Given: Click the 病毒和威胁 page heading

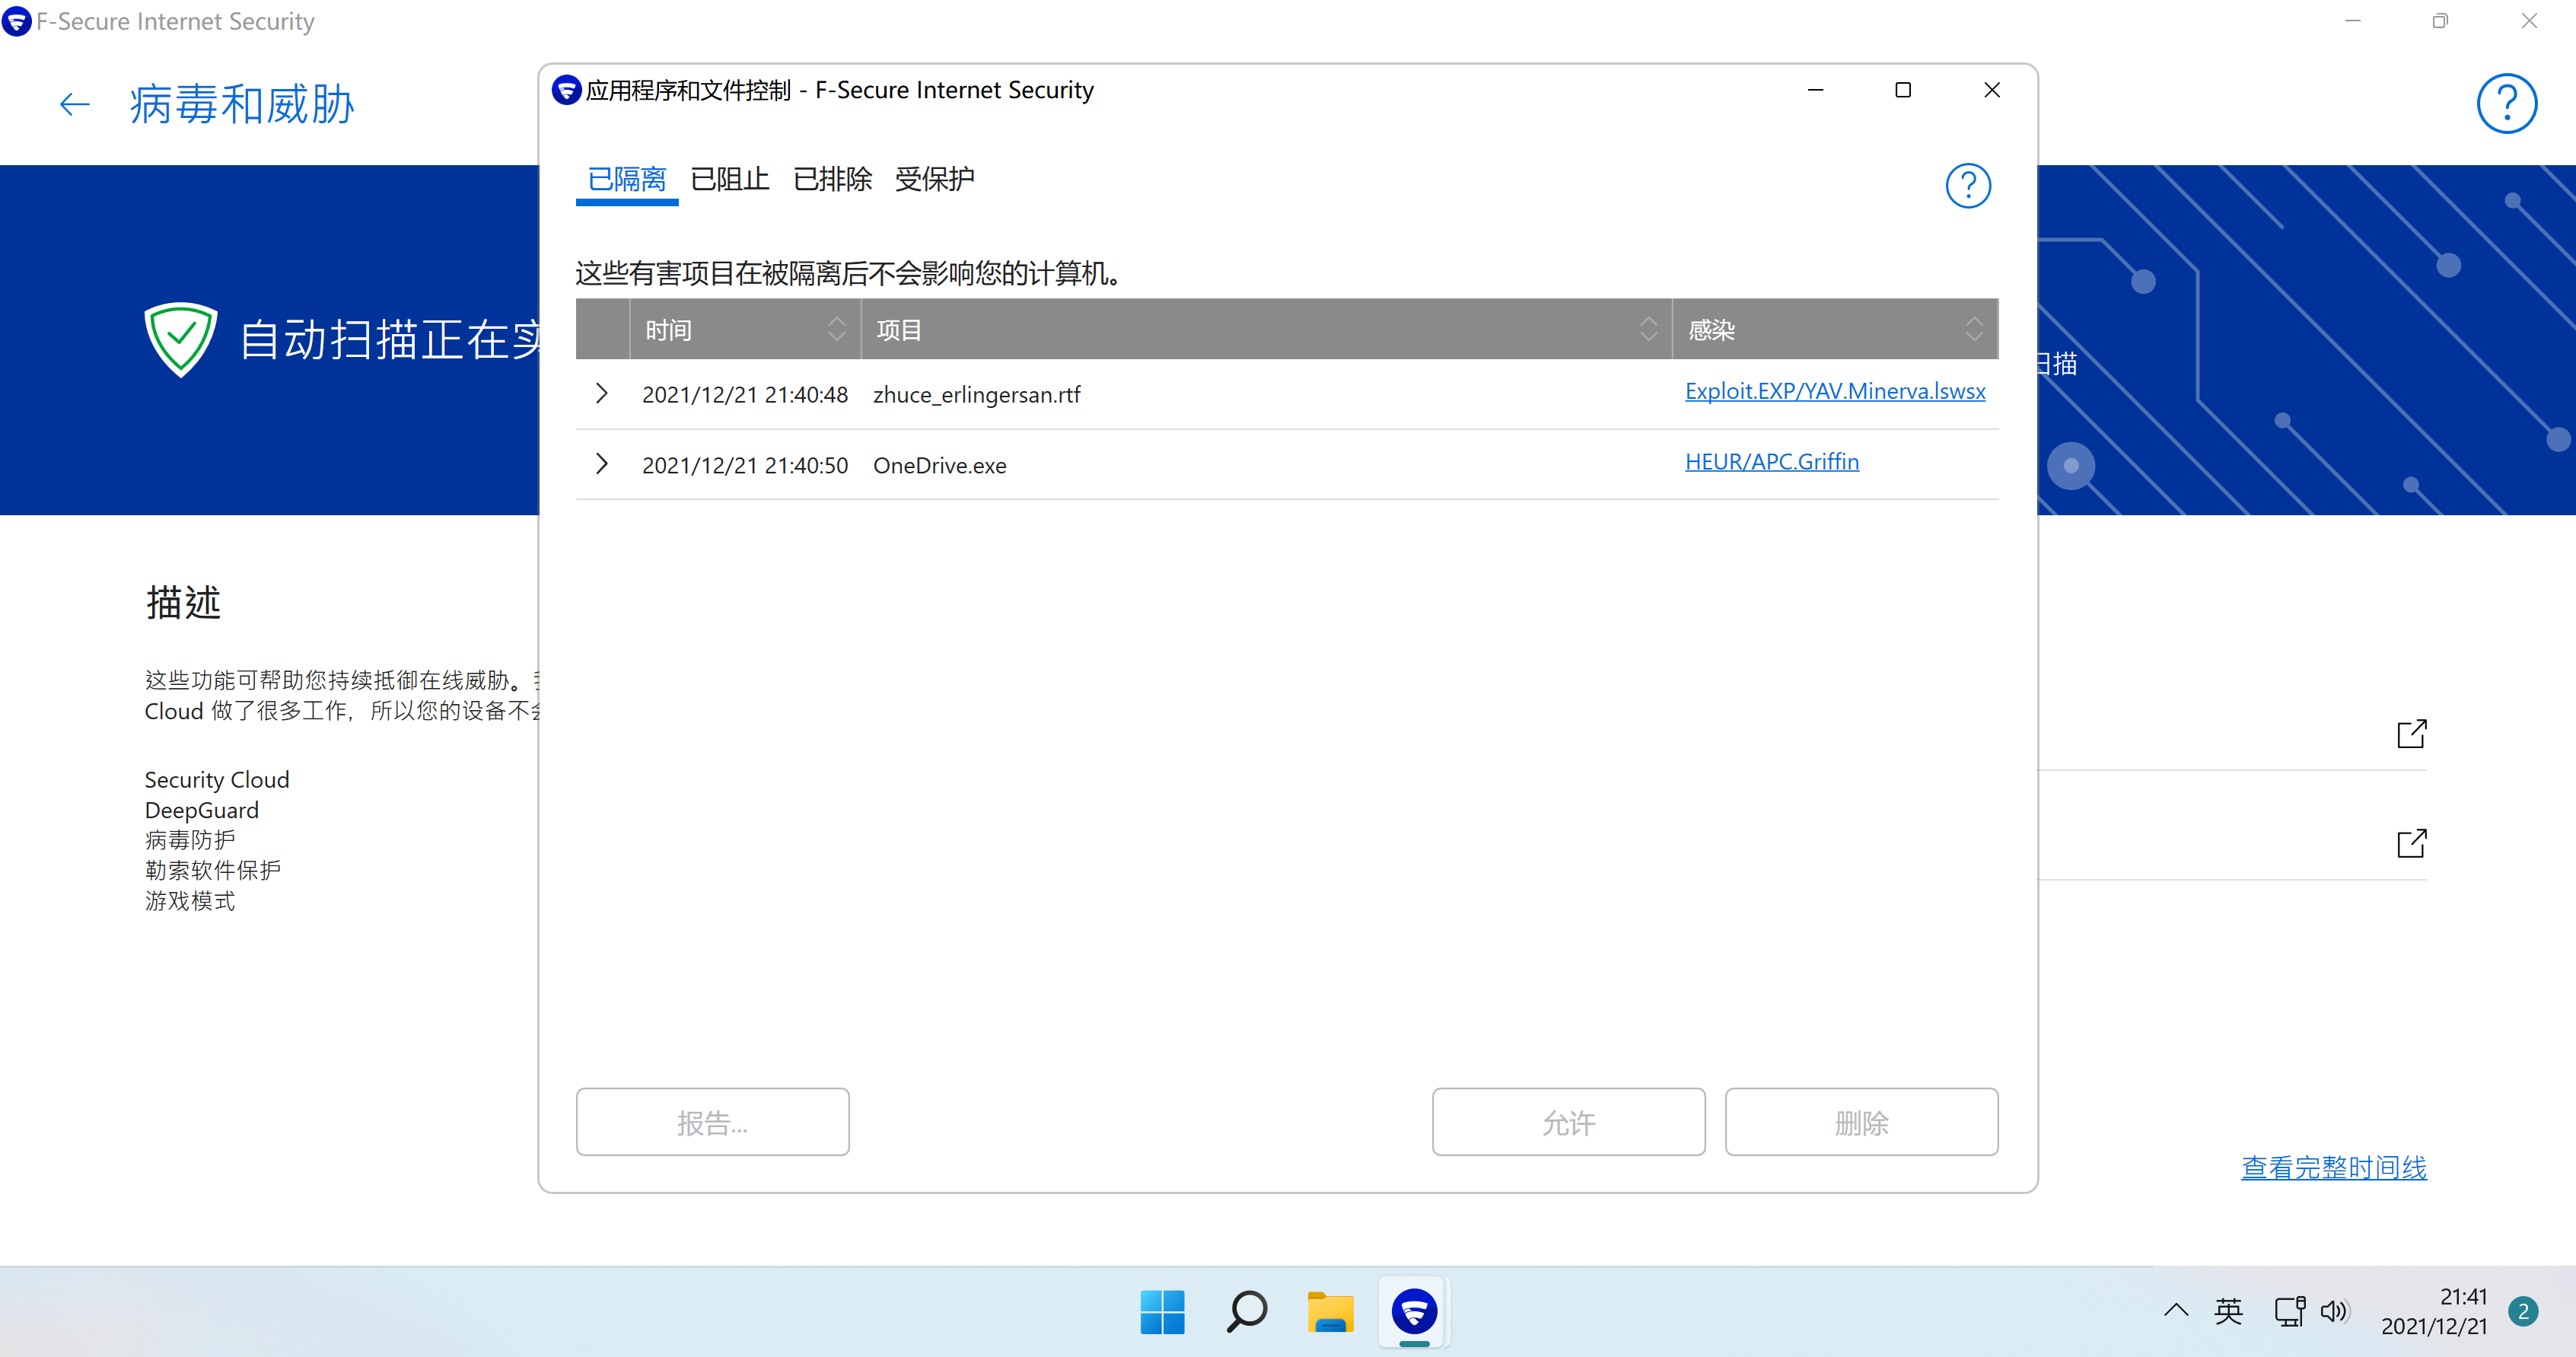Looking at the screenshot, I should 241,104.
